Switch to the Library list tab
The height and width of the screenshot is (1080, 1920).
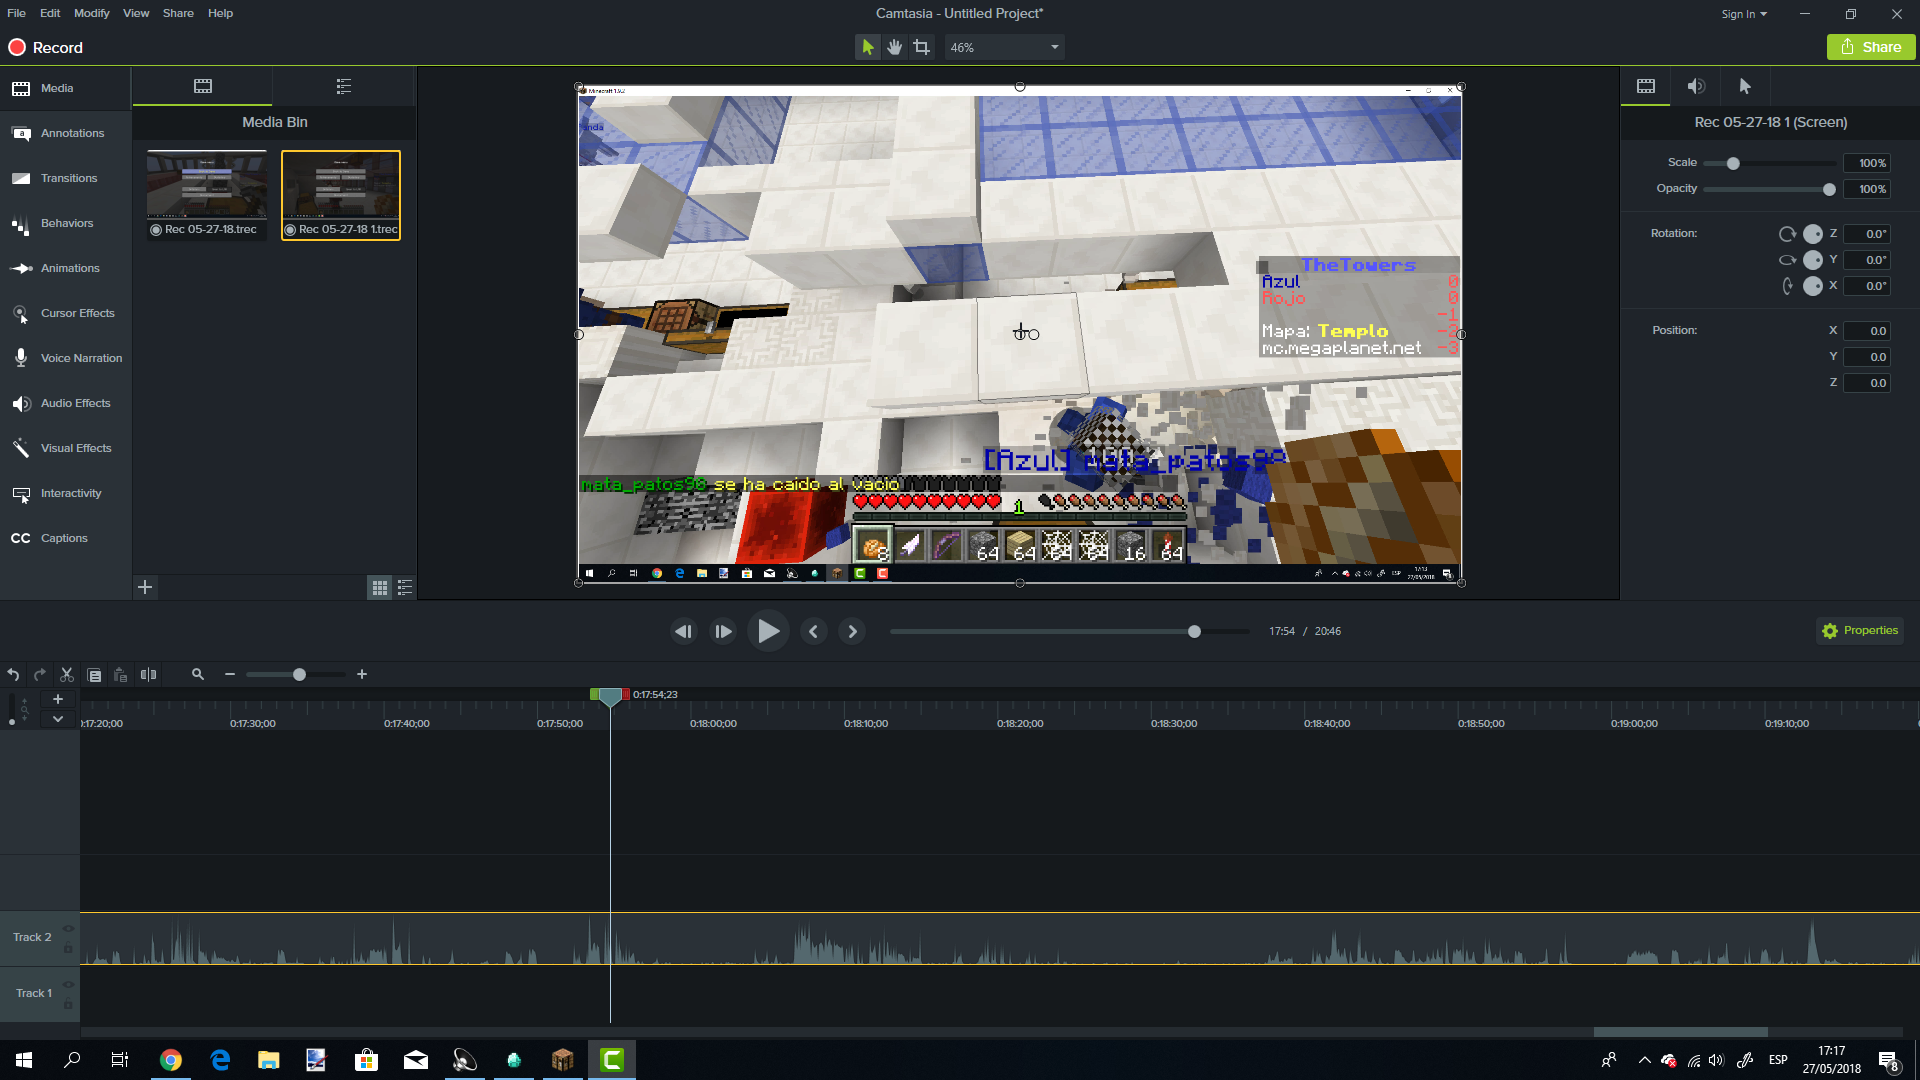(x=344, y=86)
